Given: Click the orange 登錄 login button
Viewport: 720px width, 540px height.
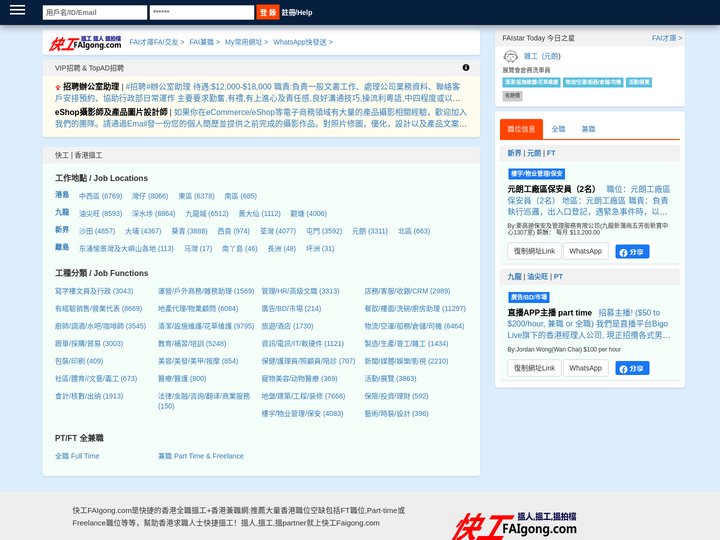Looking at the screenshot, I should [268, 12].
